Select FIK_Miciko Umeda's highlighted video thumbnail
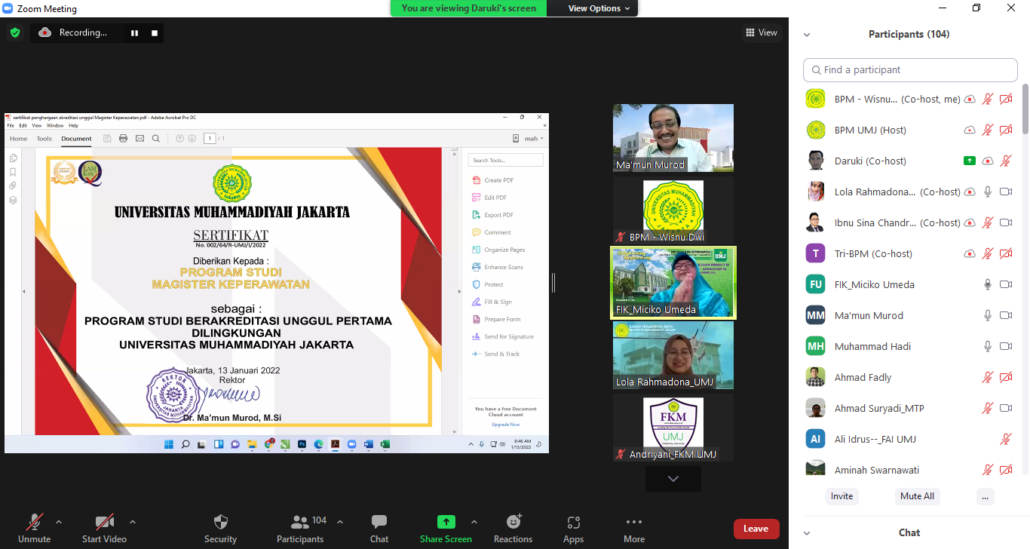Viewport: 1030px width, 549px height. click(x=673, y=283)
